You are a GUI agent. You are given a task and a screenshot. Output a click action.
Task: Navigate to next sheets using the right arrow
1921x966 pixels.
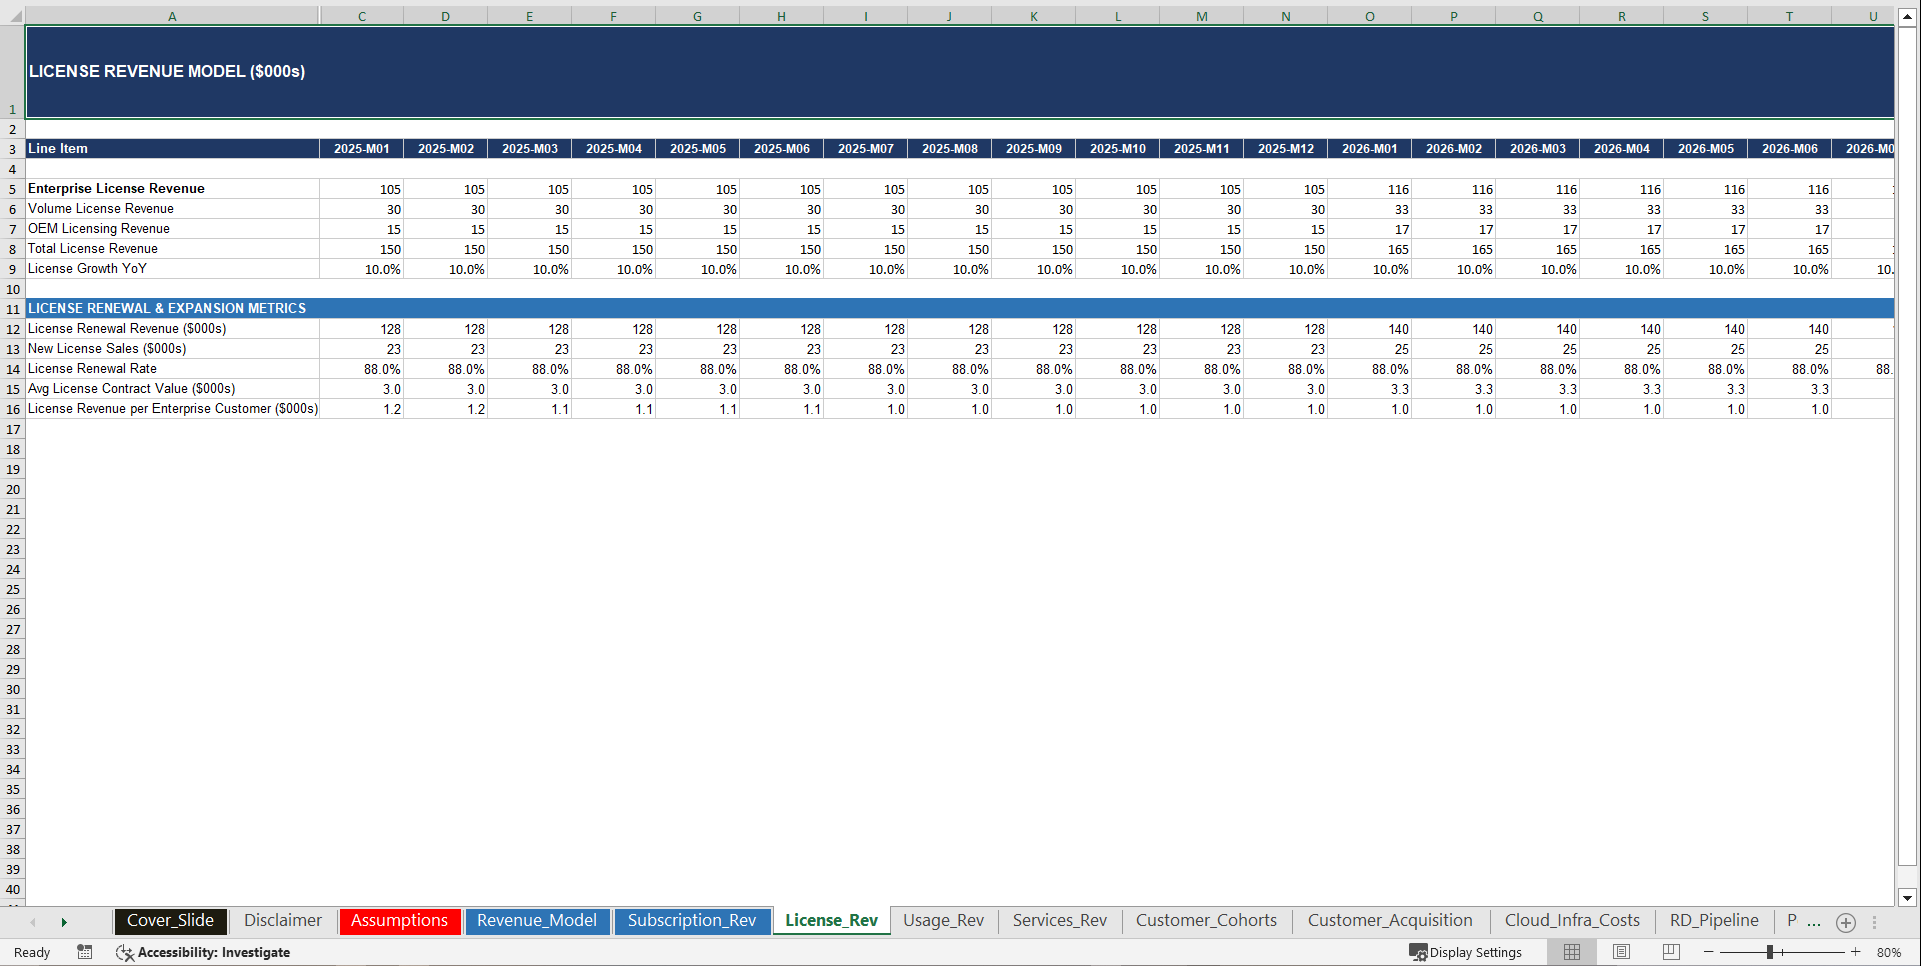click(x=63, y=922)
